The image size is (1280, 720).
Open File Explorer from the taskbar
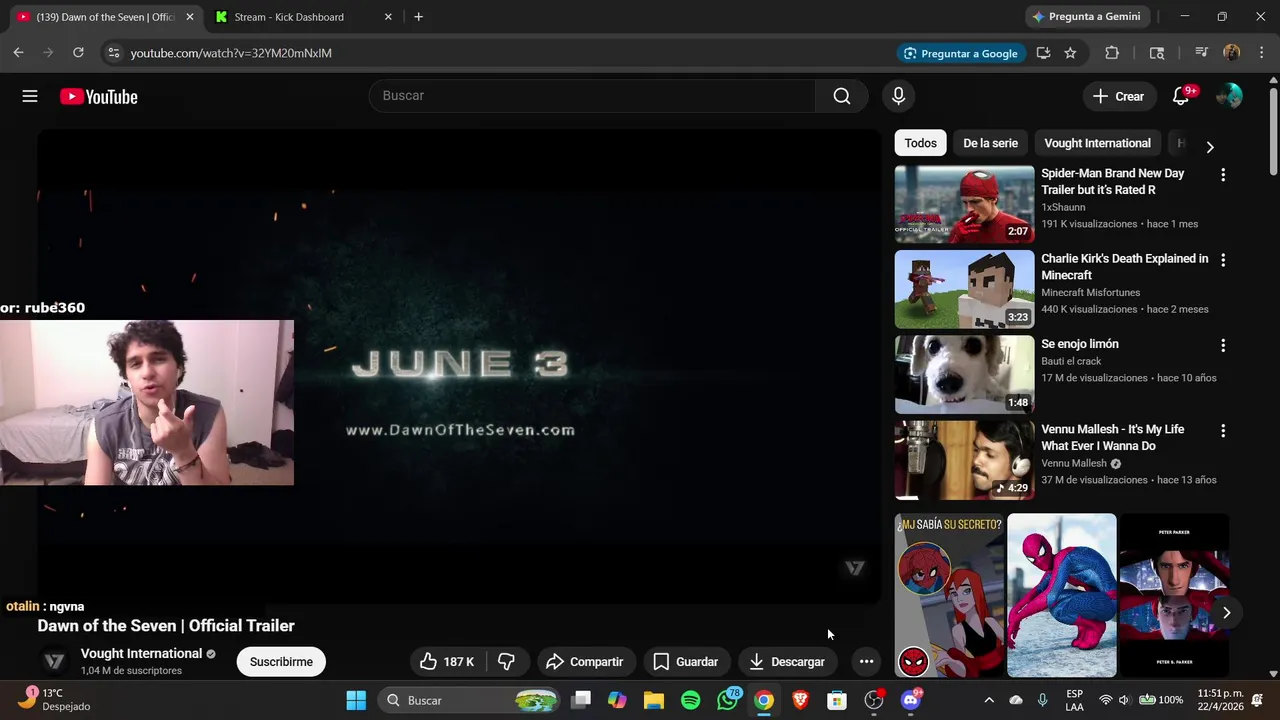pyautogui.click(x=654, y=701)
